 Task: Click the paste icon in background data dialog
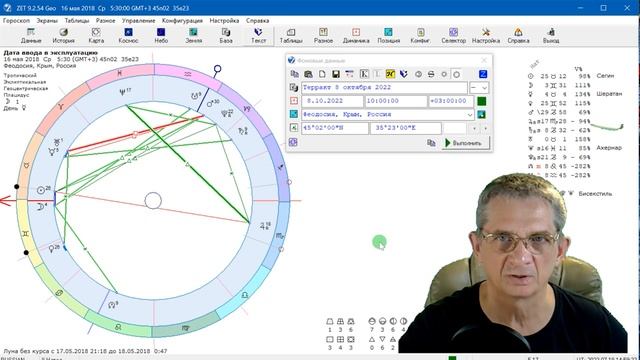308,74
